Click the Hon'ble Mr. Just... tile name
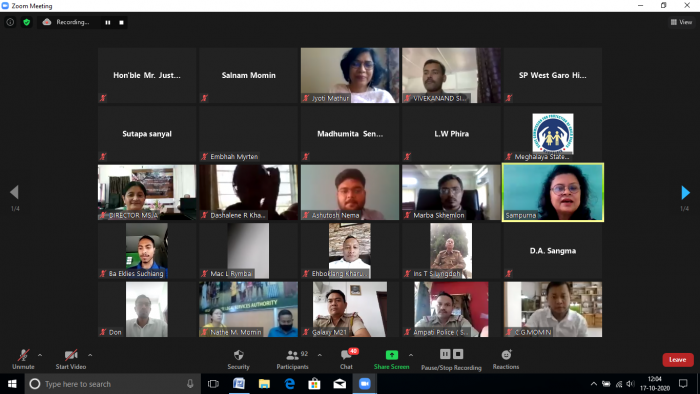The width and height of the screenshot is (700, 394). [x=147, y=75]
